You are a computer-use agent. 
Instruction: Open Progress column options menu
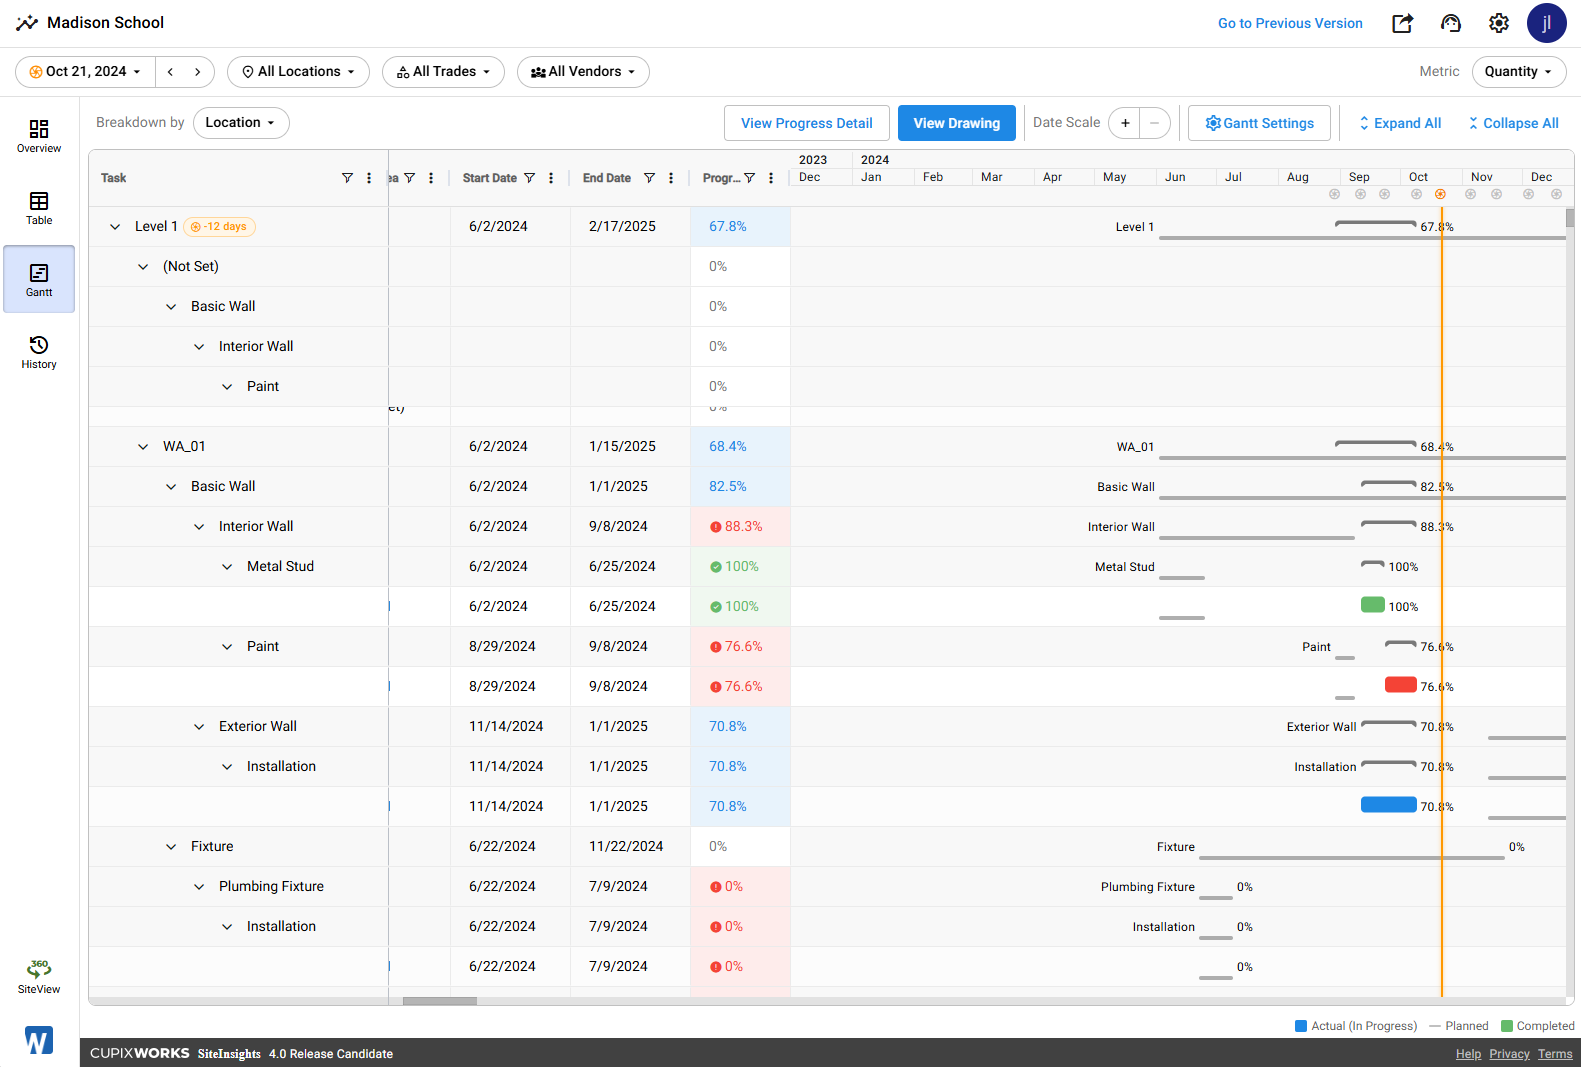coord(771,178)
